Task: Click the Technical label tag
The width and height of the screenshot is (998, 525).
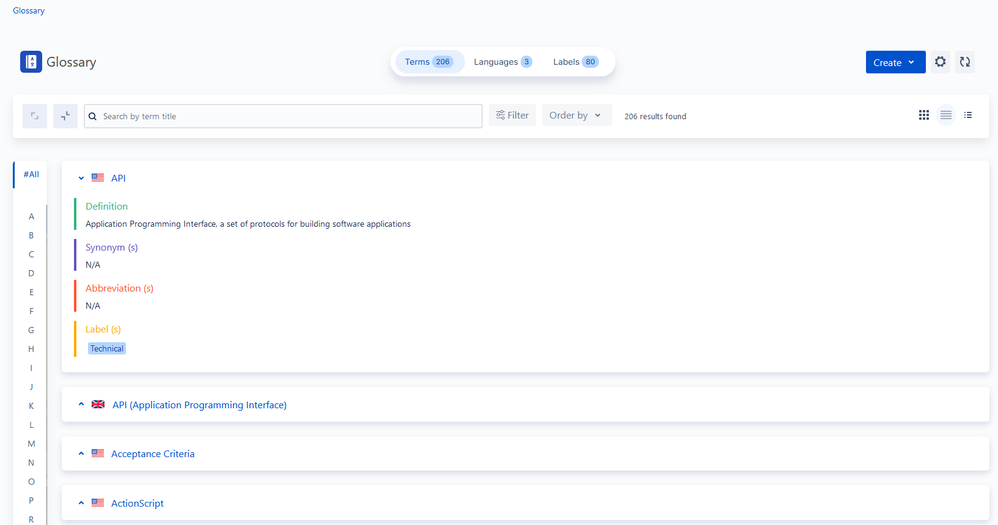Action: pos(107,349)
